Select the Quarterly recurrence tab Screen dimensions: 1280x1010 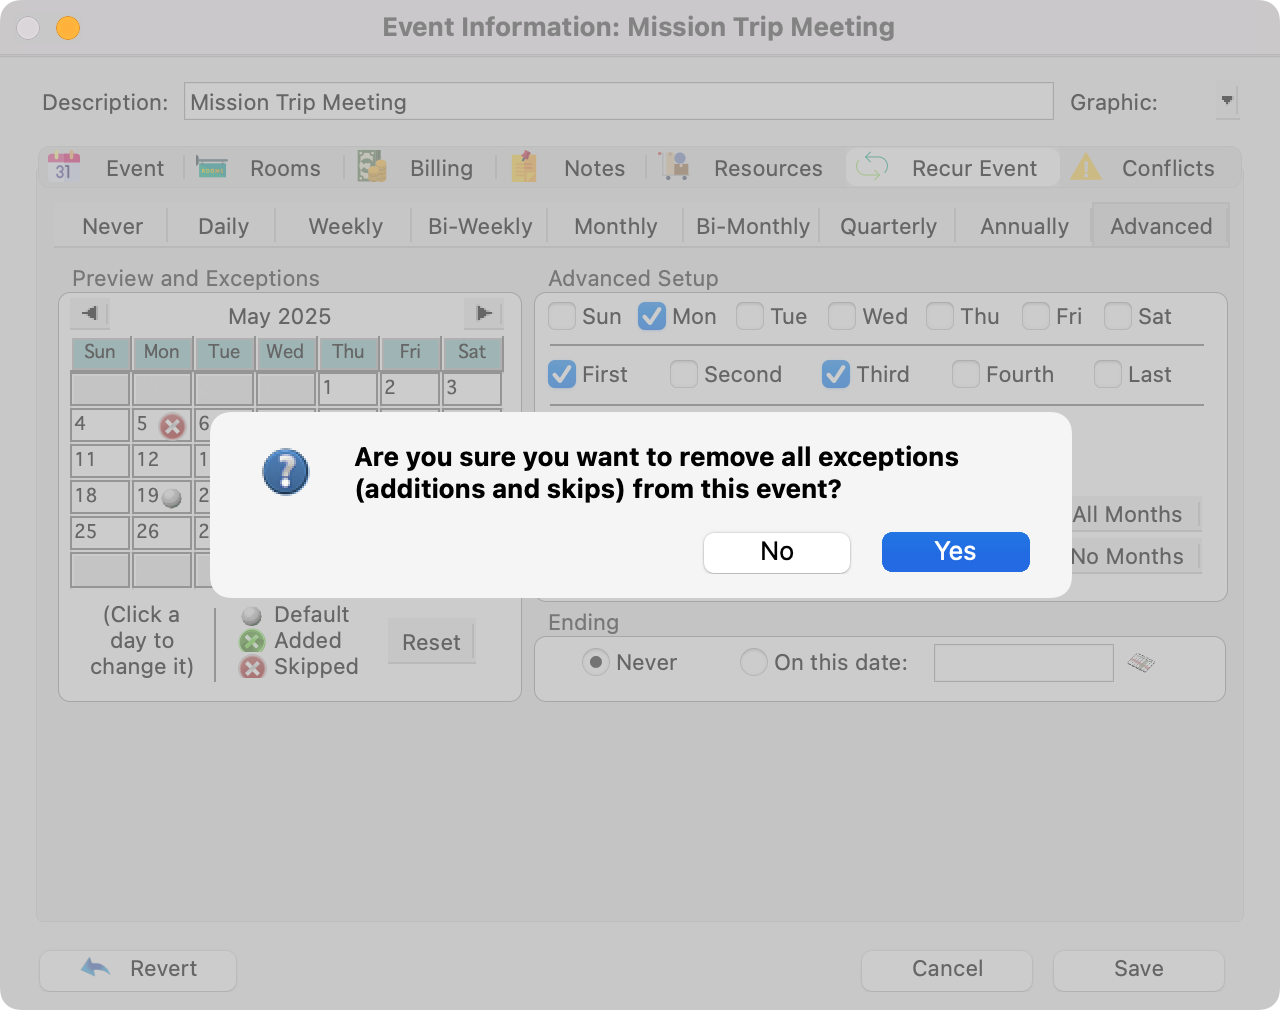point(888,227)
